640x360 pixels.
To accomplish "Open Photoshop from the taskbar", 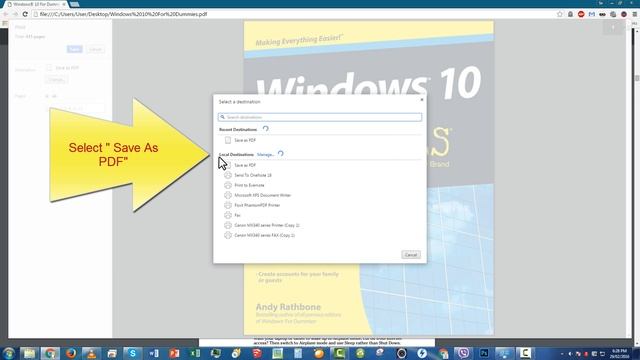I will (484, 353).
